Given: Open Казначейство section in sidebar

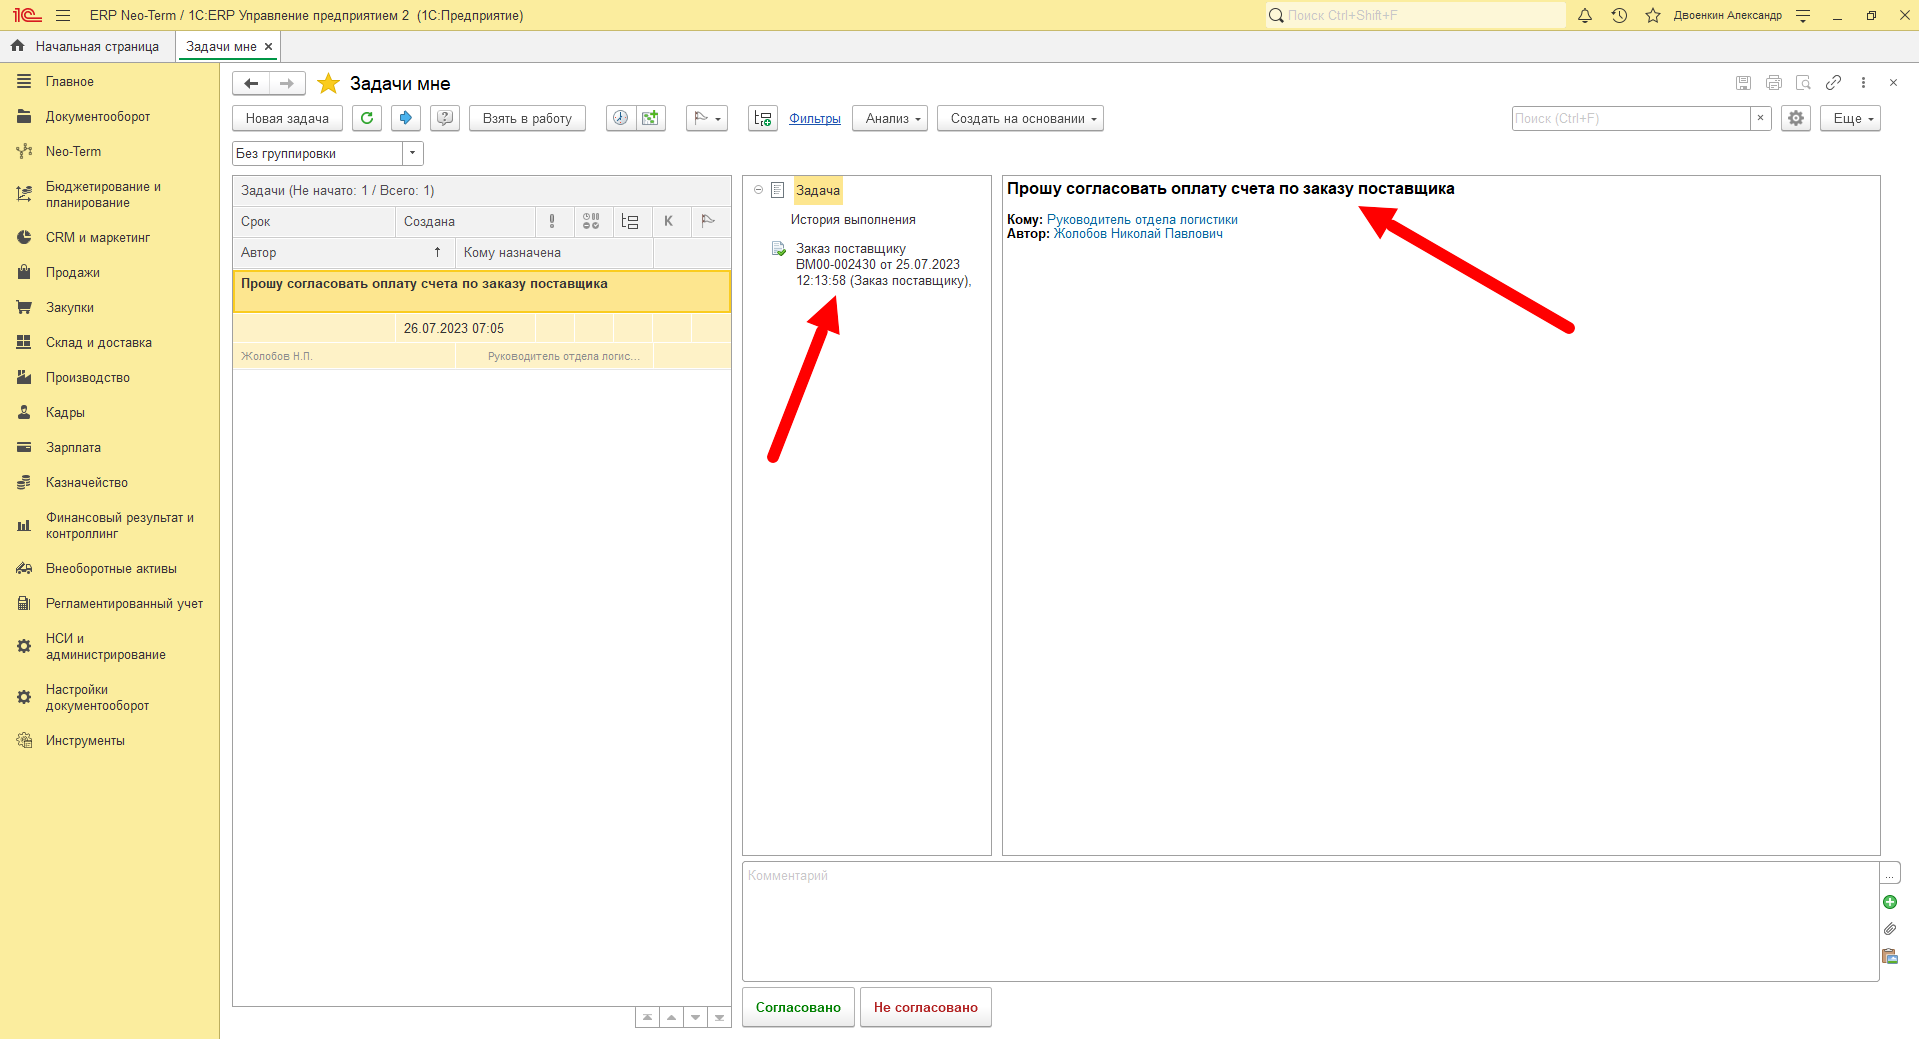Looking at the screenshot, I should click(87, 482).
